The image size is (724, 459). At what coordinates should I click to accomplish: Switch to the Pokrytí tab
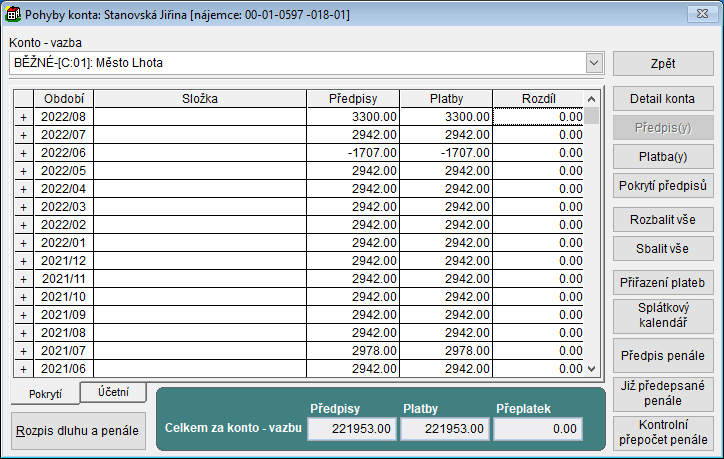pos(45,394)
